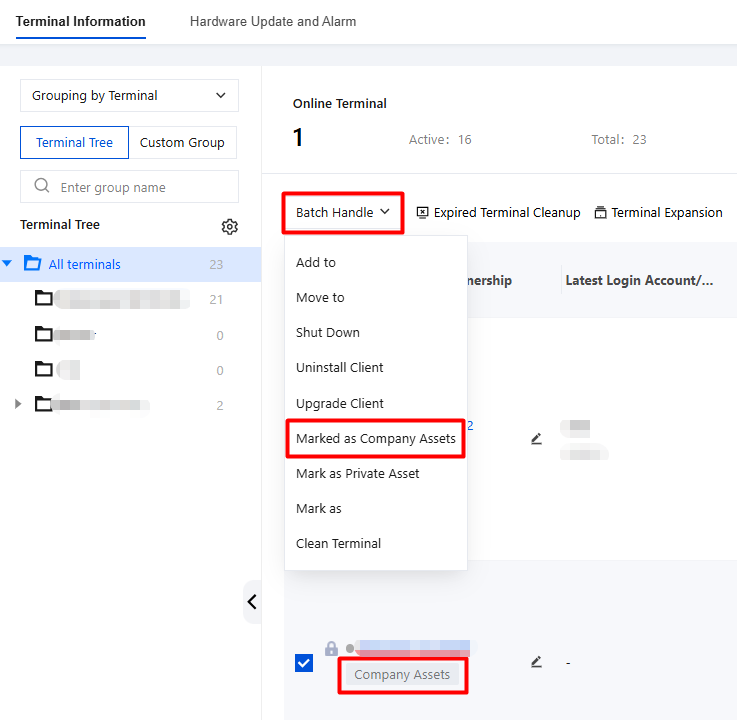Open the Batch Handle dropdown

tap(343, 212)
